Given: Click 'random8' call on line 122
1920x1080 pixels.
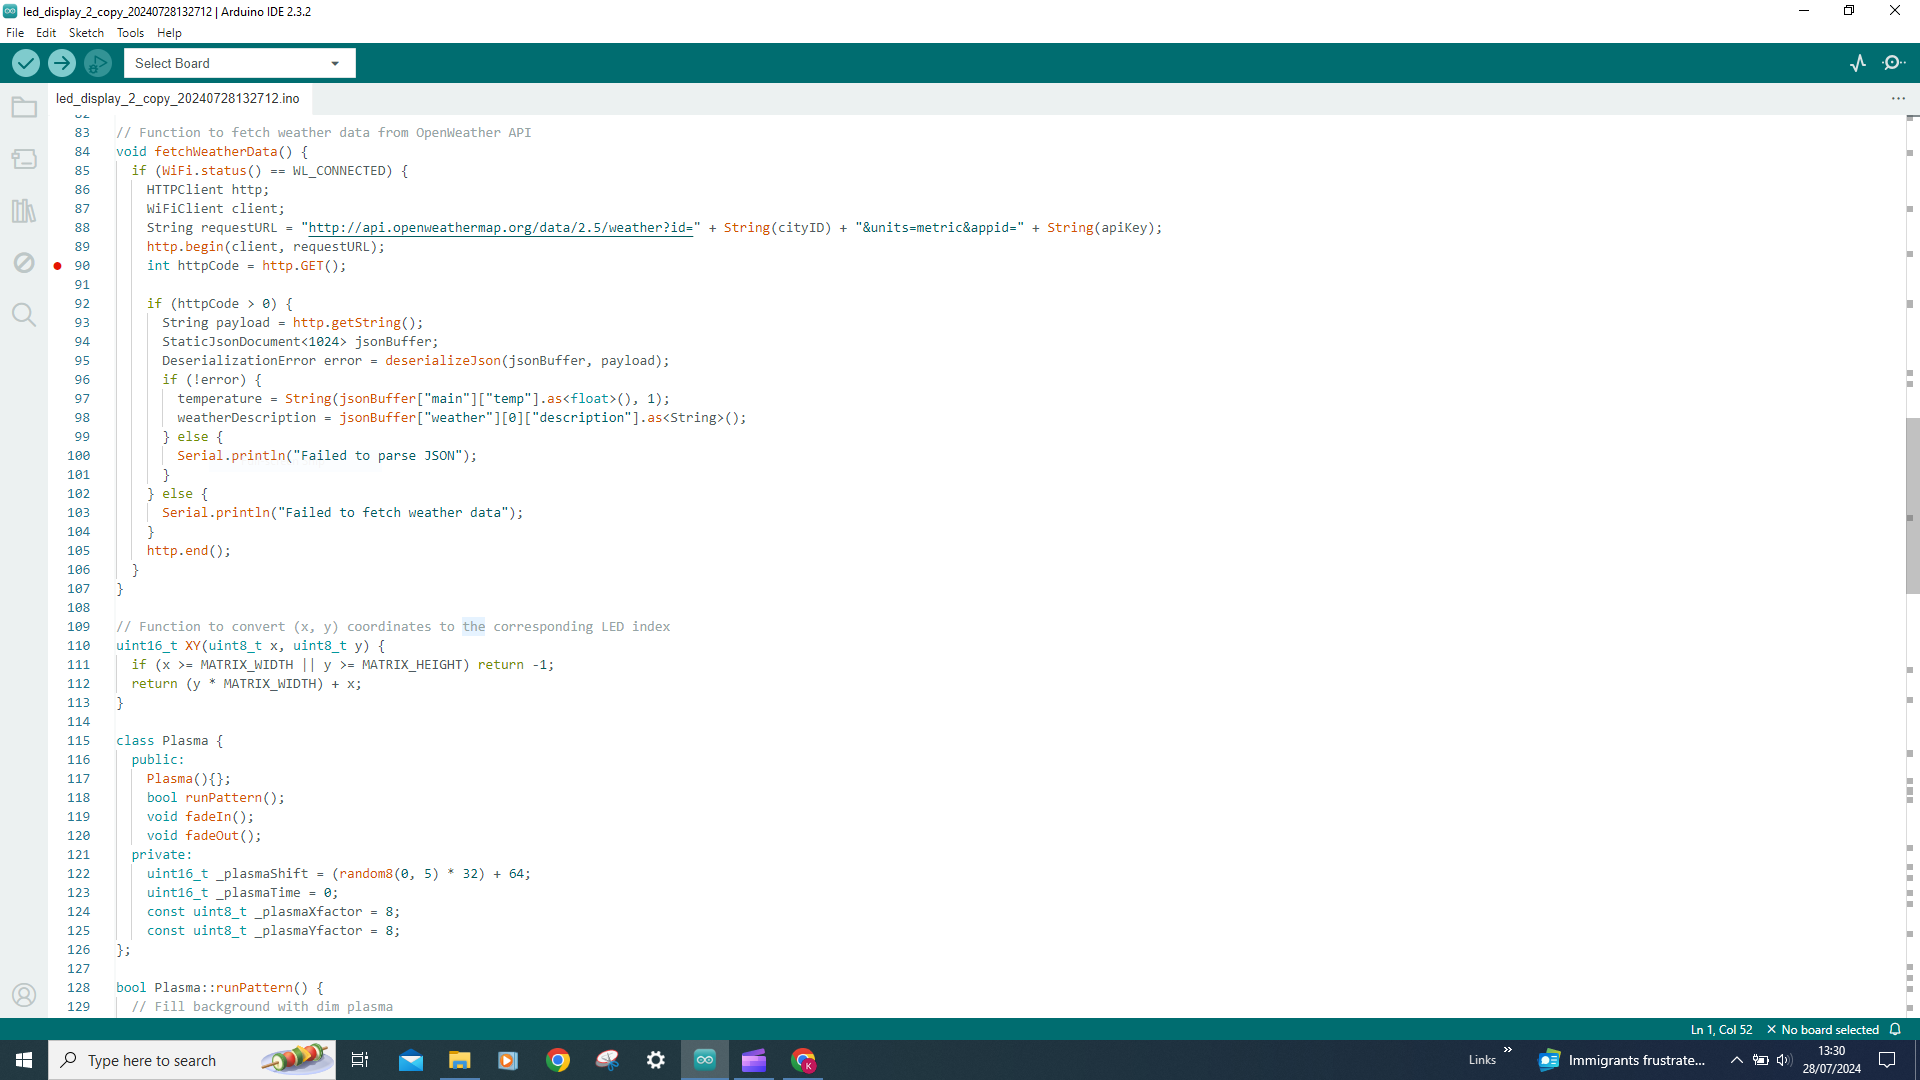Looking at the screenshot, I should [366, 874].
